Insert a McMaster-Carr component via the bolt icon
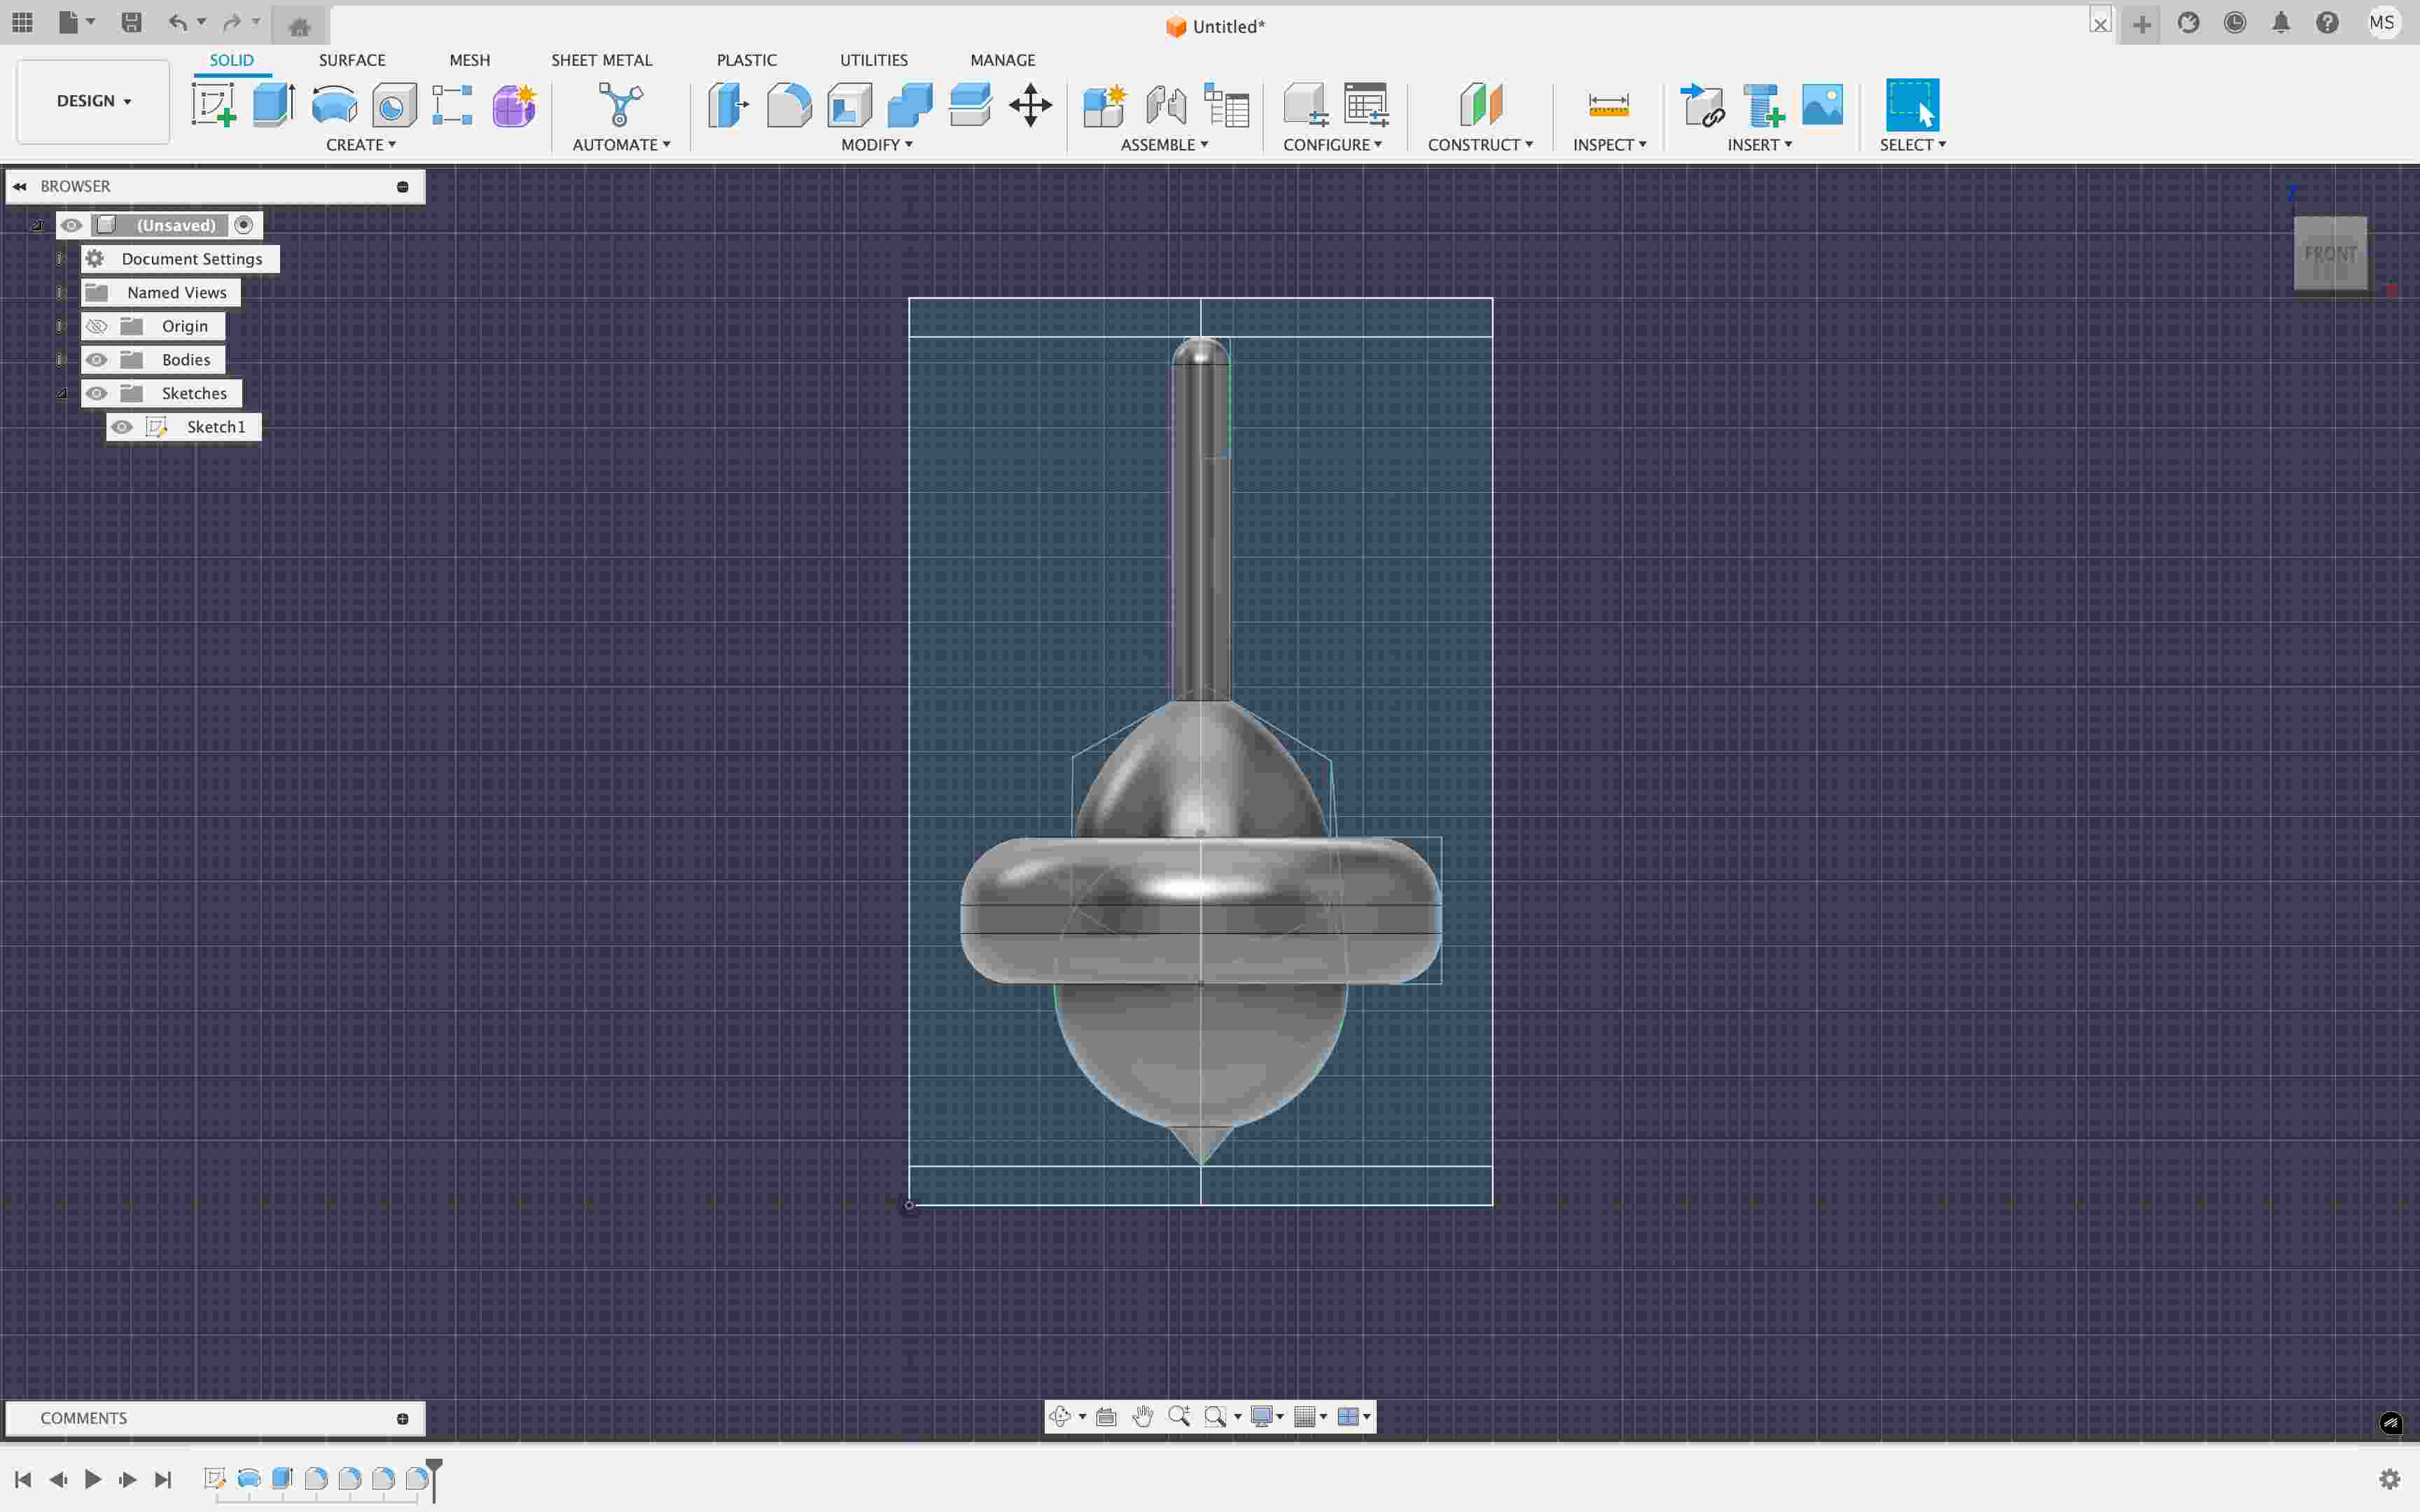Image resolution: width=2420 pixels, height=1512 pixels. [1763, 105]
